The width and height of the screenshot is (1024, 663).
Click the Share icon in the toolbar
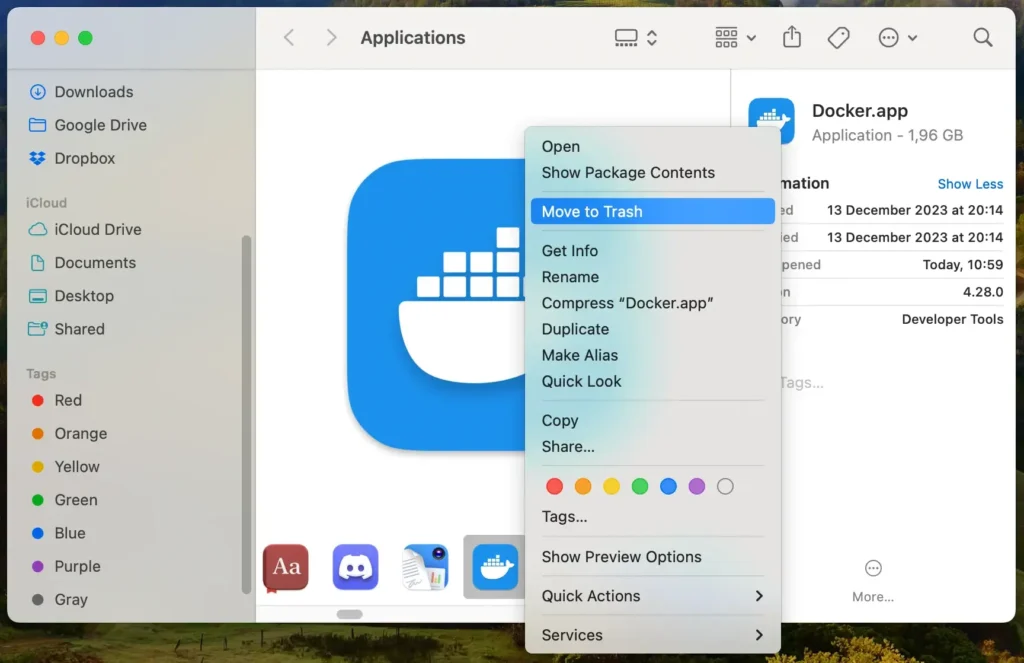(x=791, y=37)
